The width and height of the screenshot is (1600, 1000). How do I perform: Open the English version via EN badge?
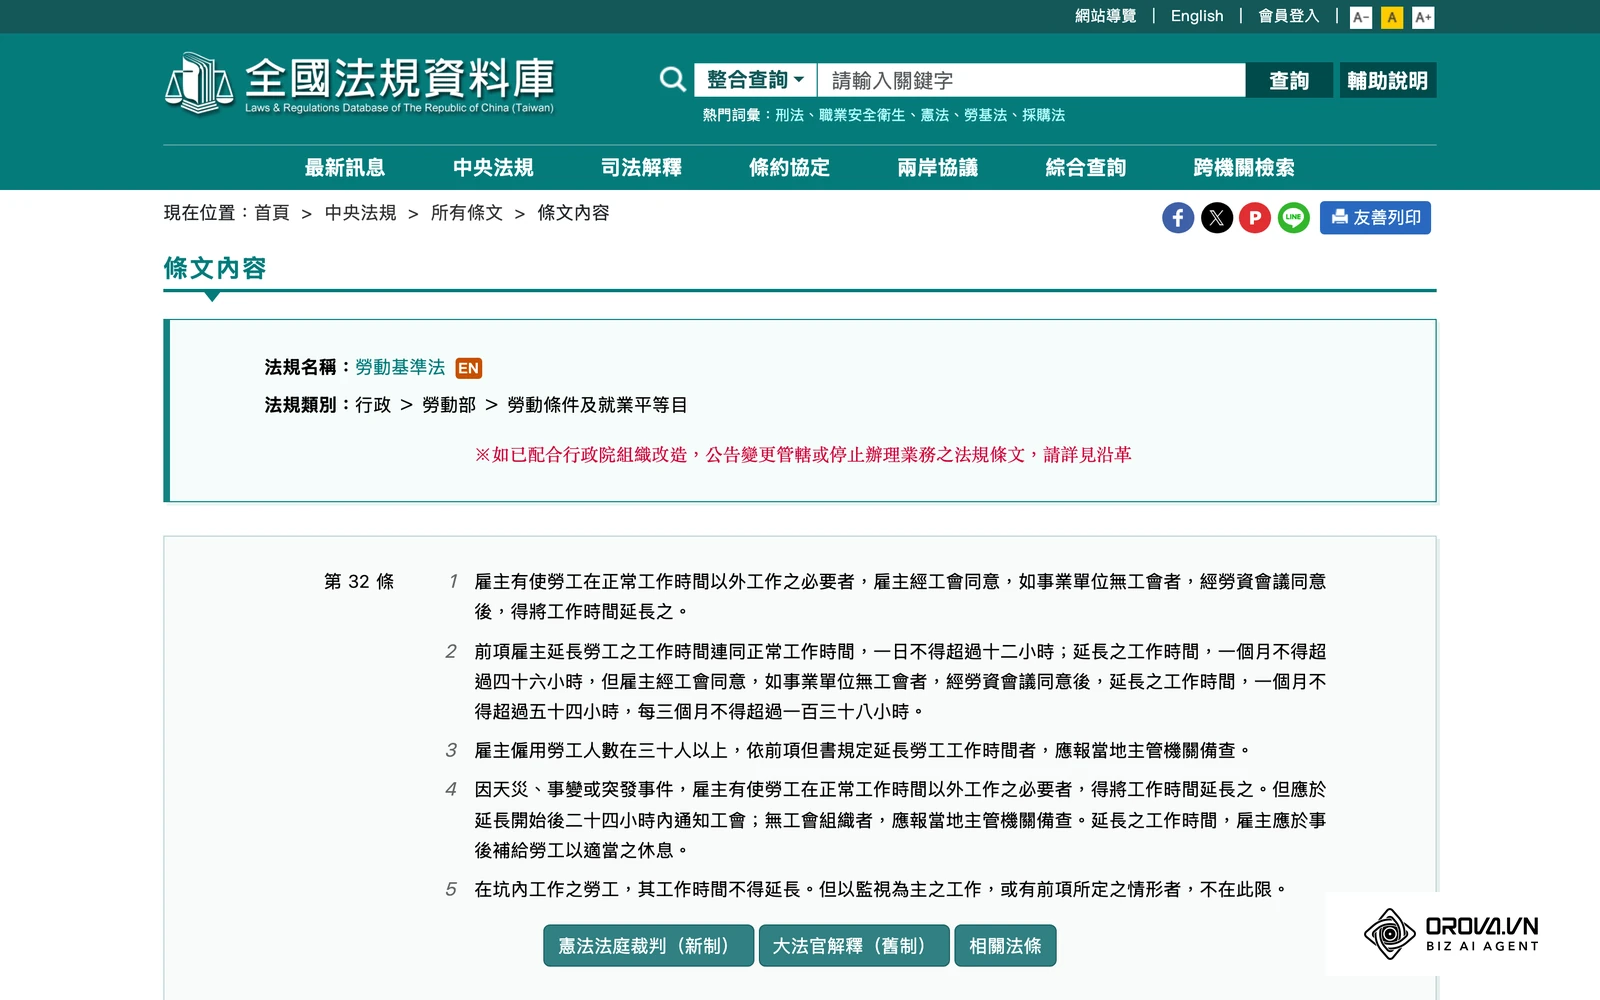(x=468, y=368)
